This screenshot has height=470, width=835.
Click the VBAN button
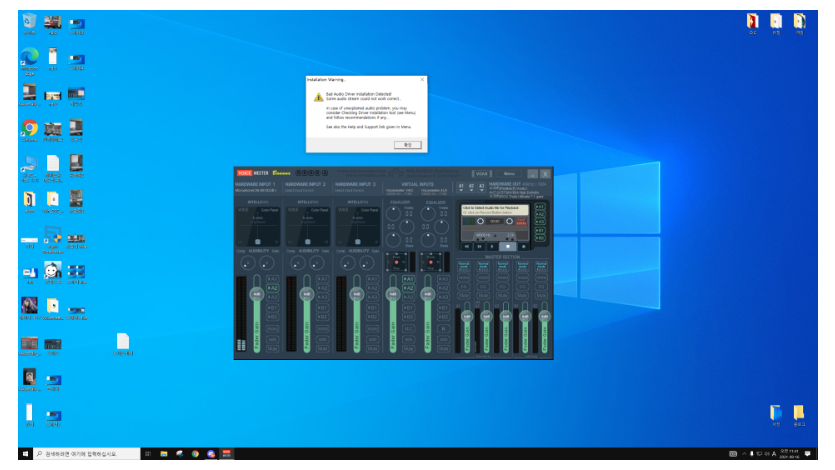tap(481, 174)
